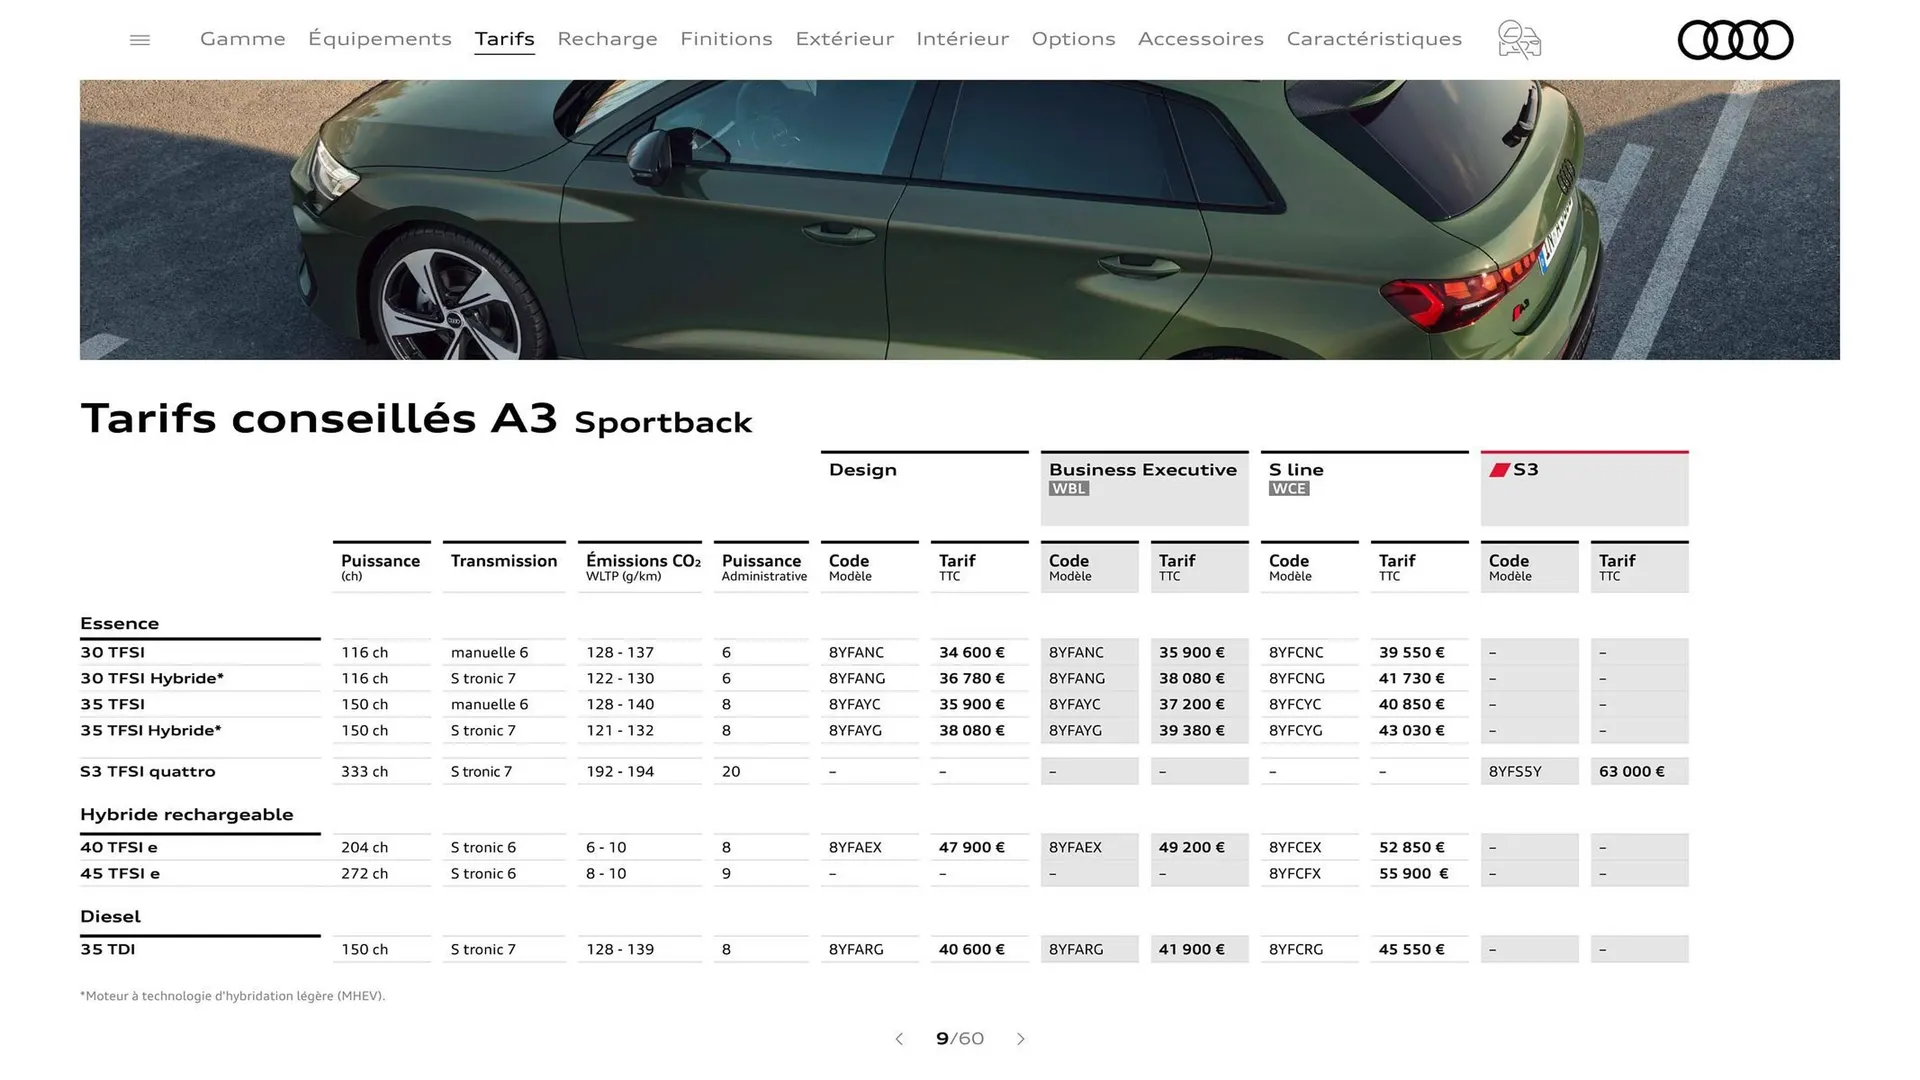The height and width of the screenshot is (1080, 1920).
Task: Open the Recharge section
Action: pos(607,39)
